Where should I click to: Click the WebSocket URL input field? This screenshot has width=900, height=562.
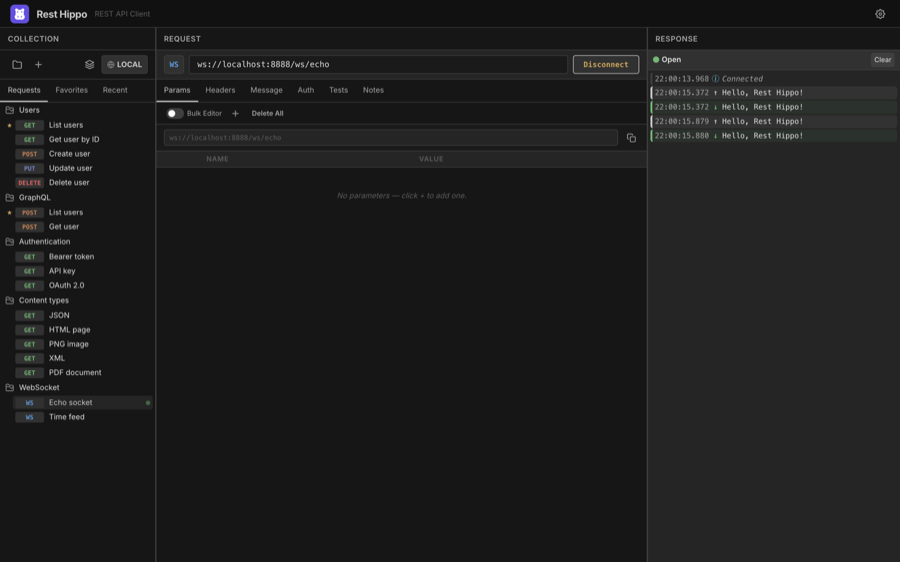click(x=378, y=64)
